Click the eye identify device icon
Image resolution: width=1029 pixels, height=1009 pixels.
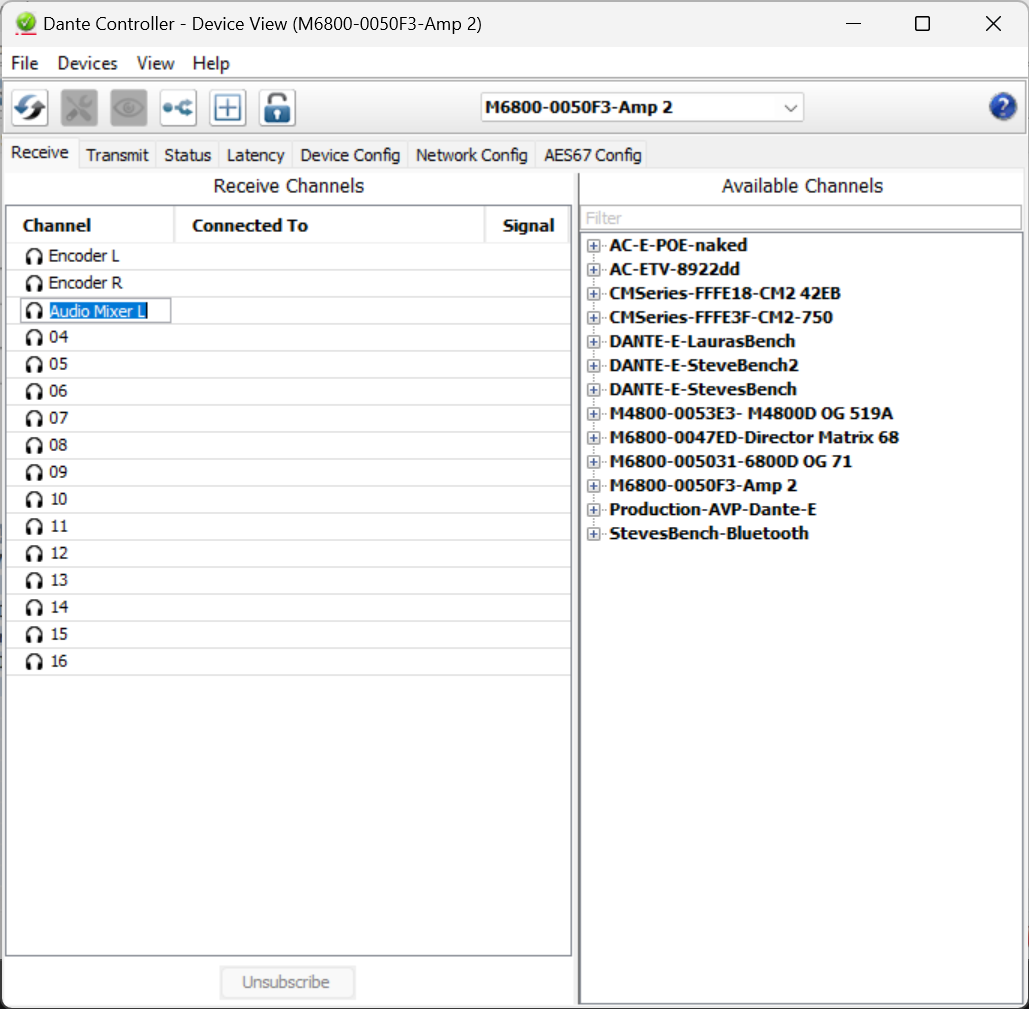point(129,108)
